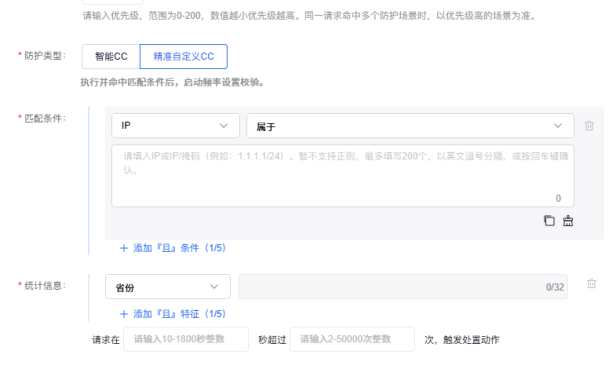Click the clear broom icon below textarea
The image size is (616, 380).
point(568,221)
